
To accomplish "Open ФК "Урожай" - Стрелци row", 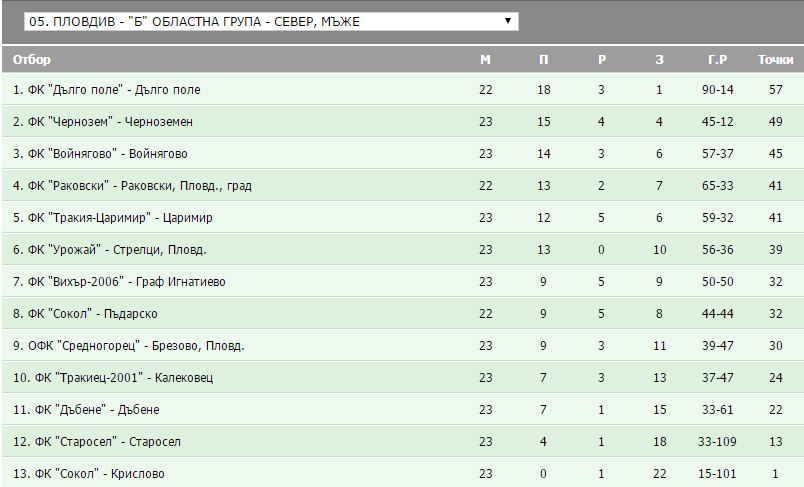I will (110, 250).
